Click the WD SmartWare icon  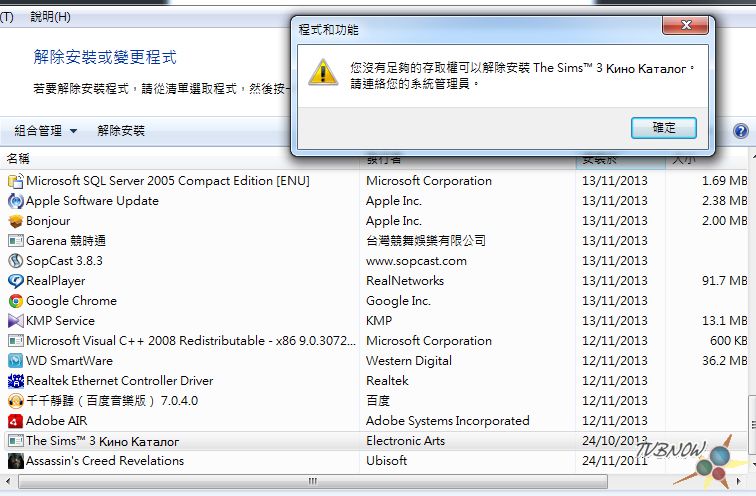coord(15,361)
